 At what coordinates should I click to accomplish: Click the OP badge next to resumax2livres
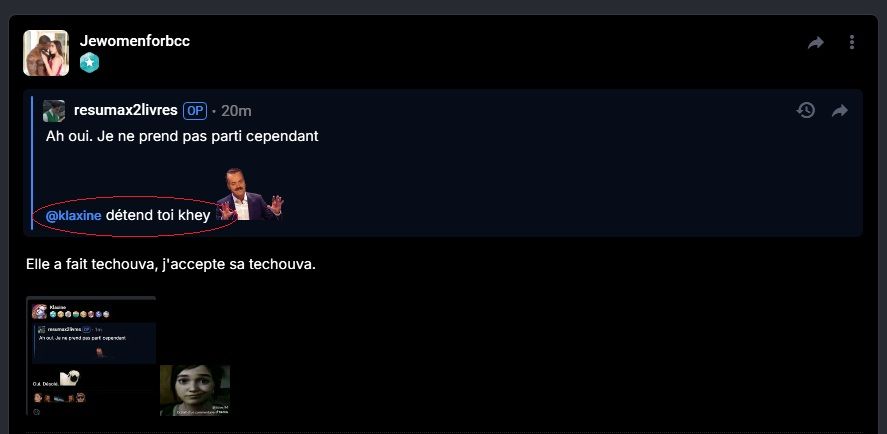195,111
